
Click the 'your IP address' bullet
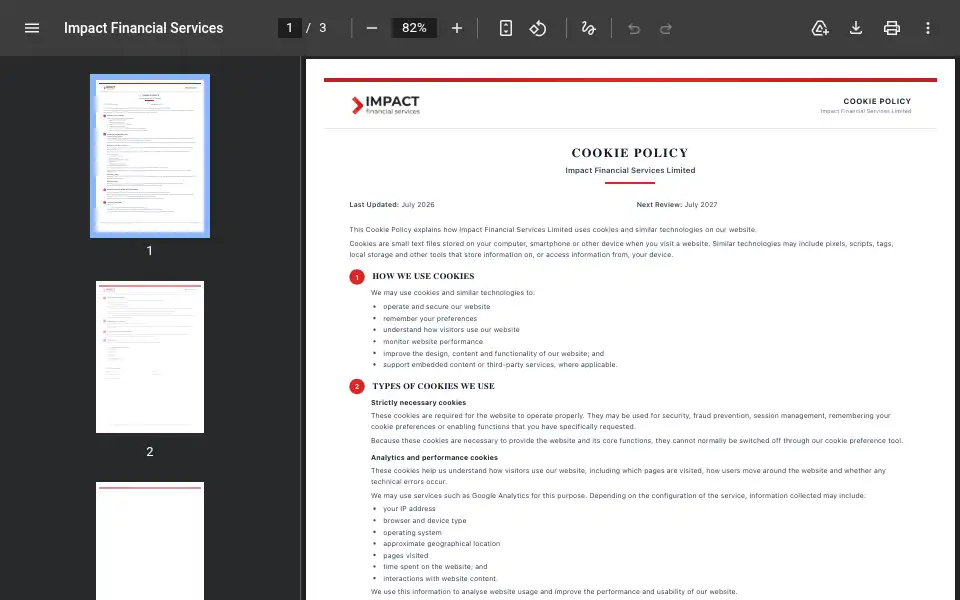point(409,509)
